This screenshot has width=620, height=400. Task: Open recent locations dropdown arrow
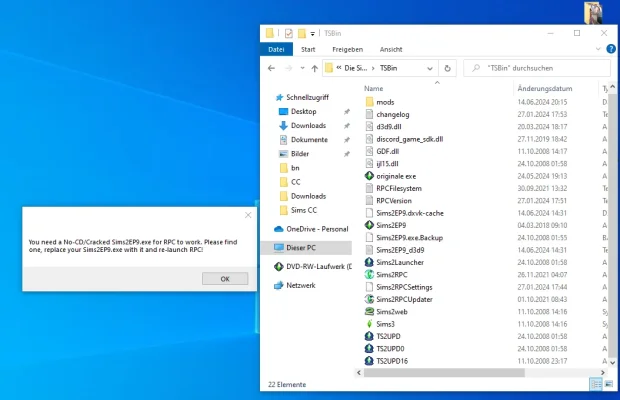[302, 68]
